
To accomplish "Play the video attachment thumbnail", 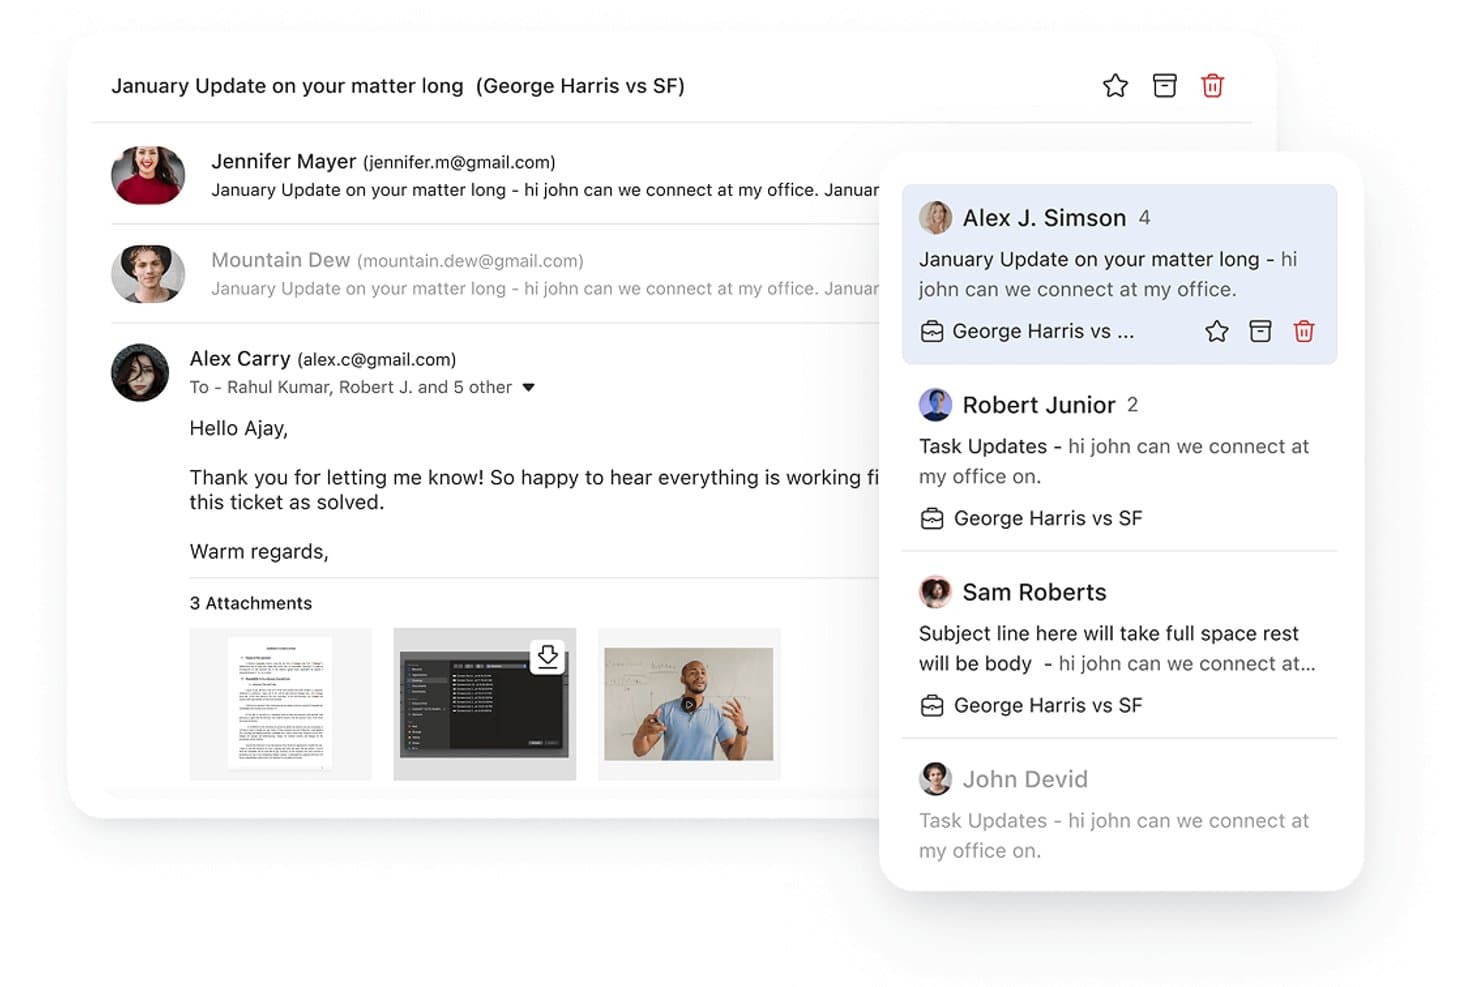I will click(689, 704).
